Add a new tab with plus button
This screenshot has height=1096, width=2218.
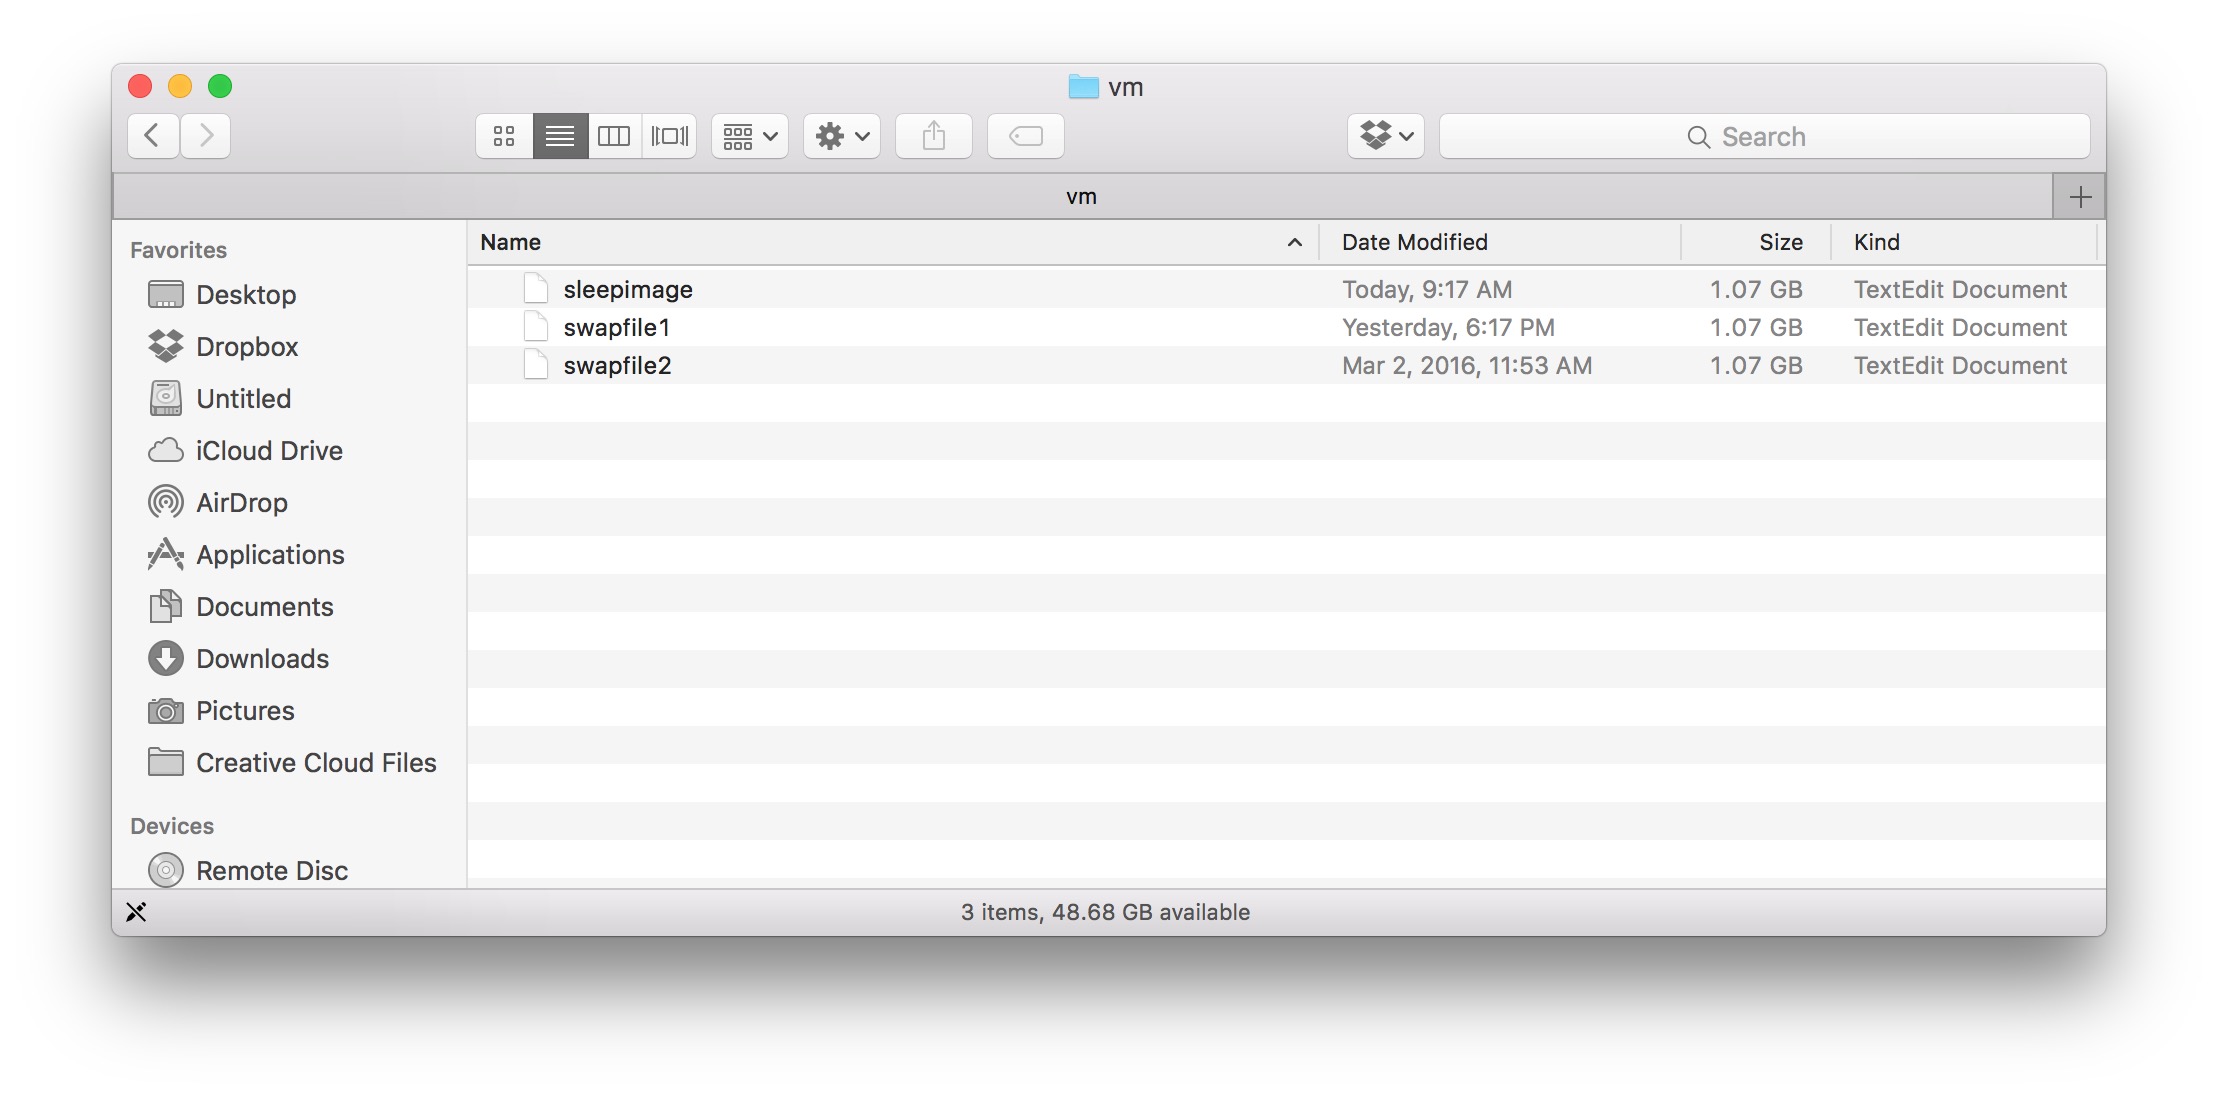pyautogui.click(x=2080, y=197)
